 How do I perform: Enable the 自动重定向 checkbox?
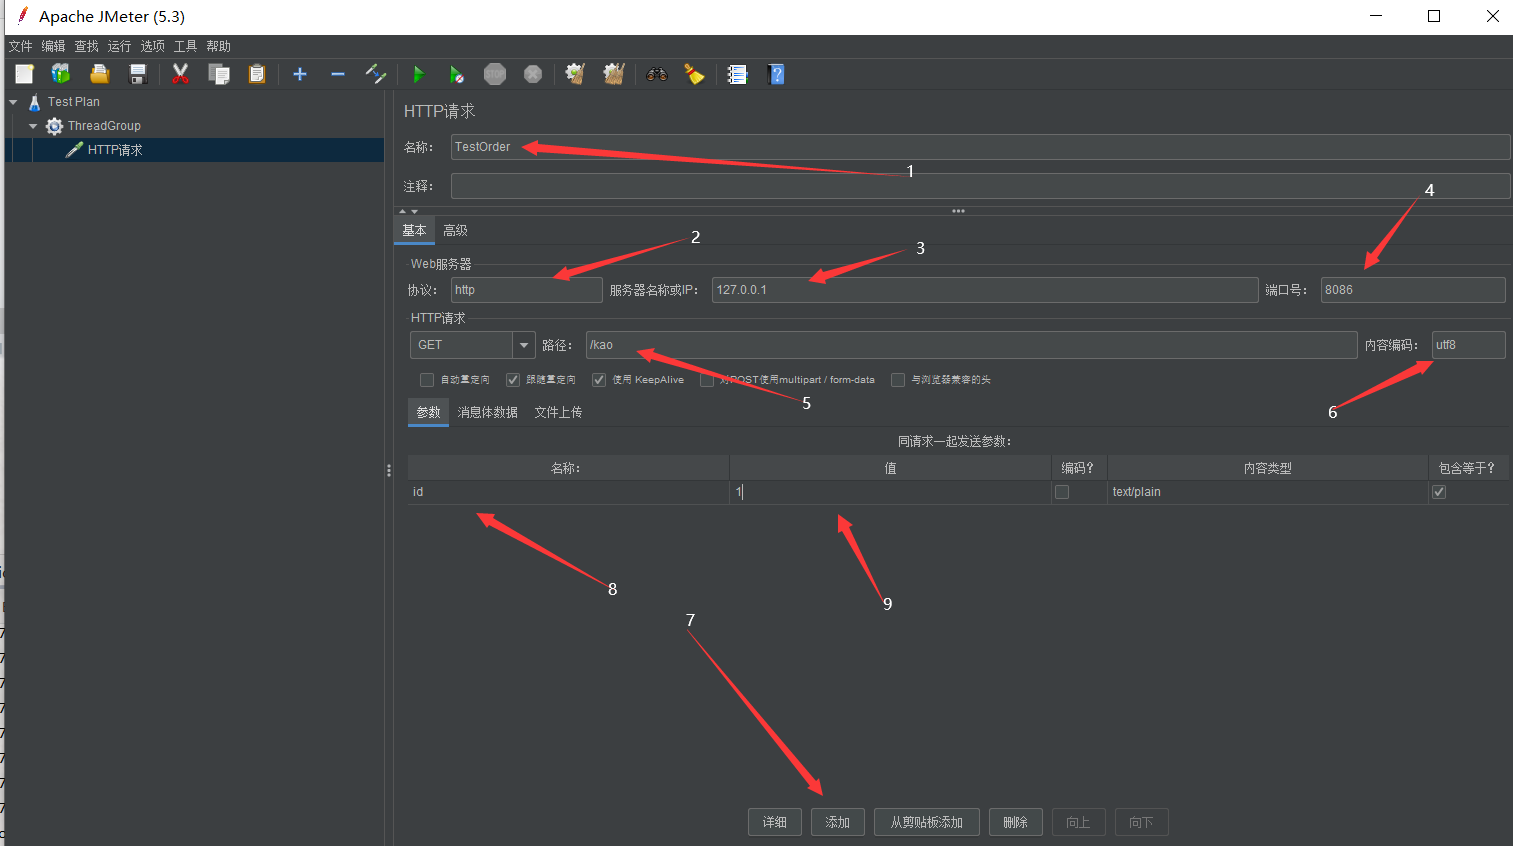click(x=426, y=379)
